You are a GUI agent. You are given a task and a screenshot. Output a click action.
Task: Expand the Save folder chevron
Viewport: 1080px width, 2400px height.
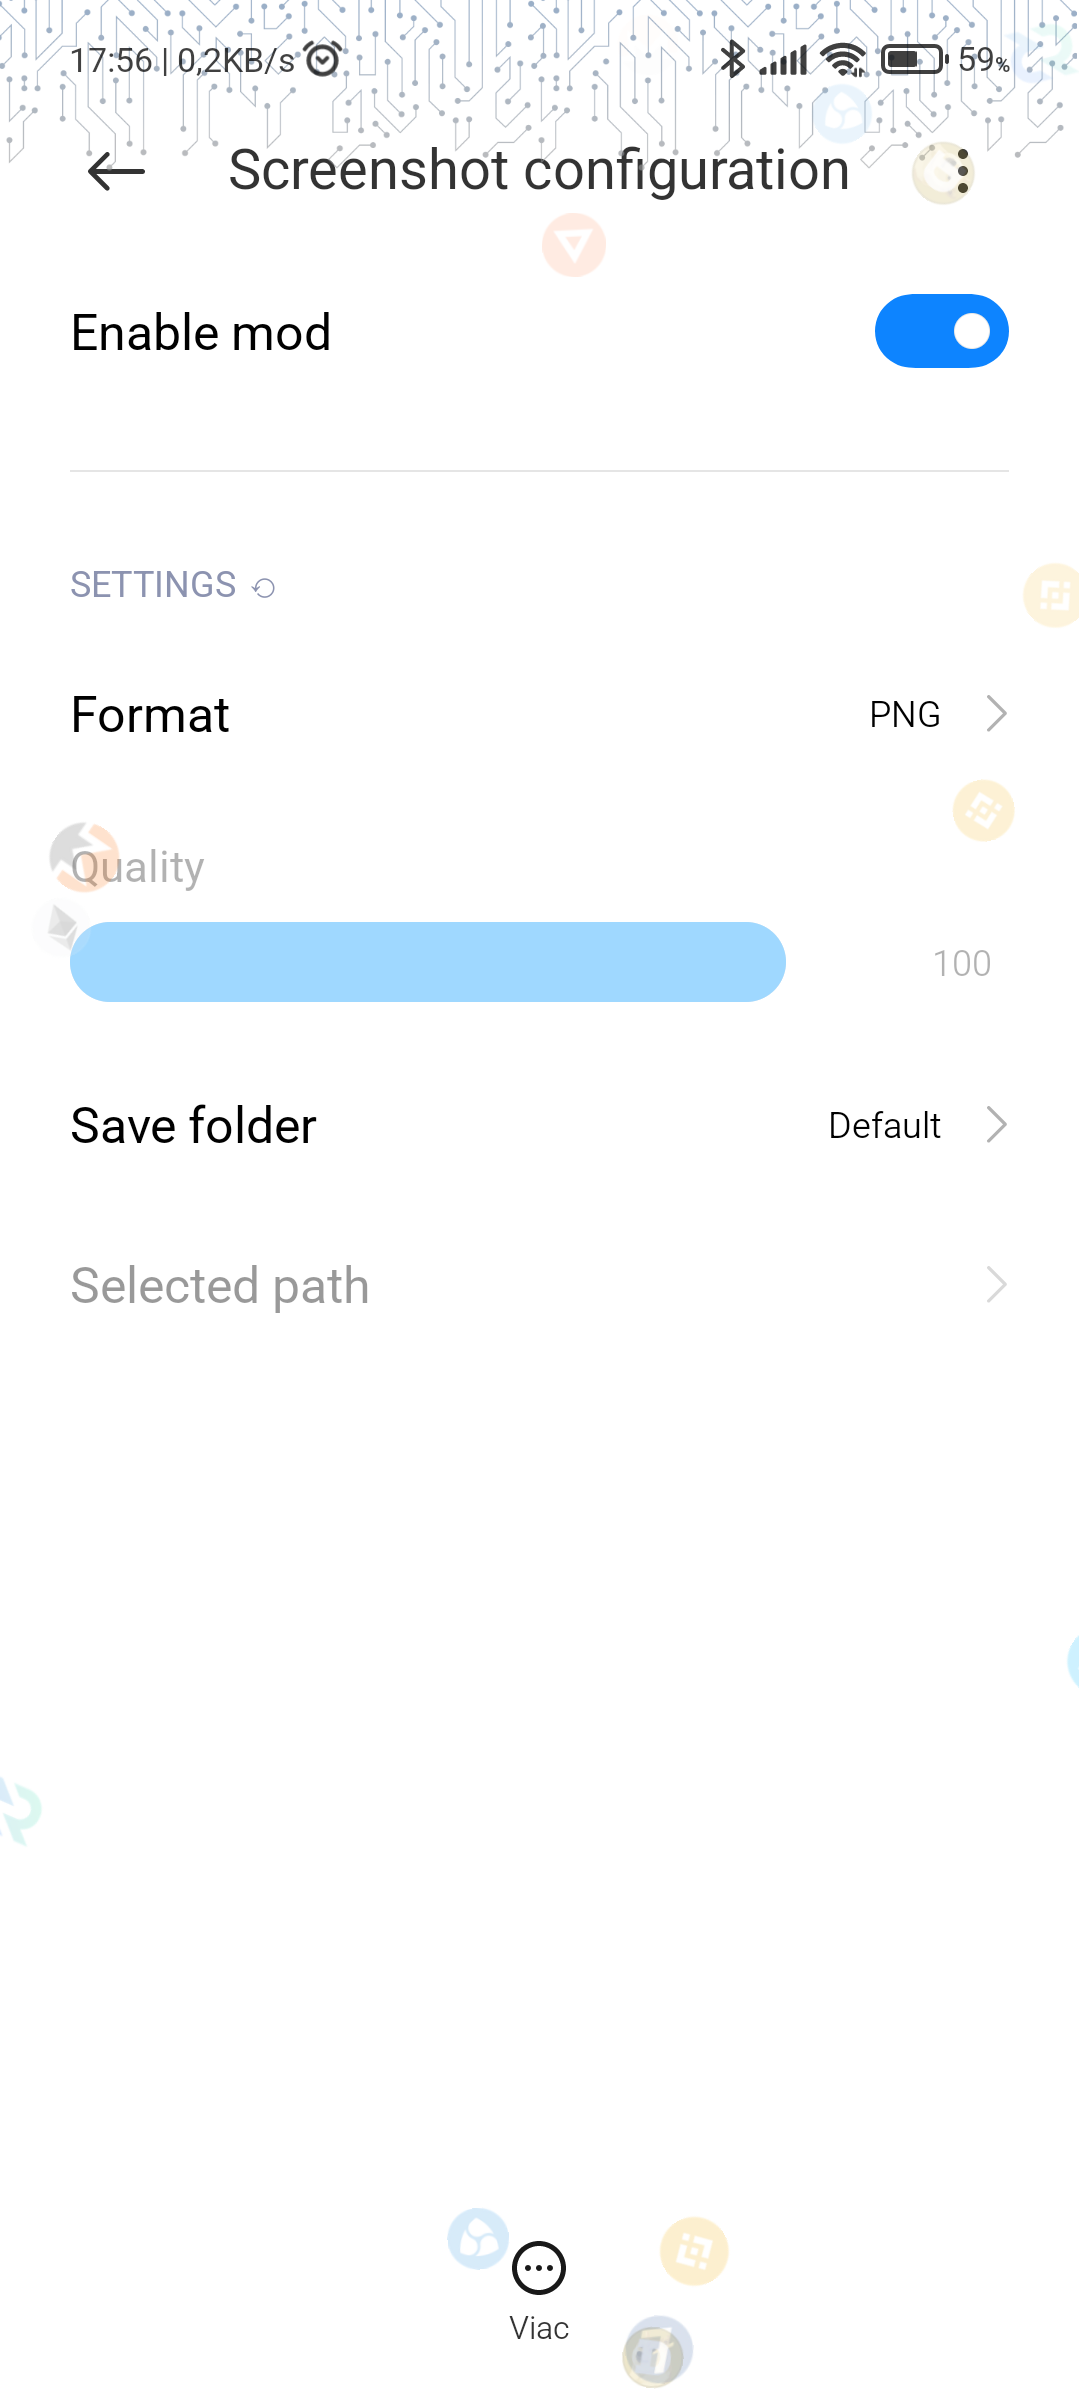996,1125
